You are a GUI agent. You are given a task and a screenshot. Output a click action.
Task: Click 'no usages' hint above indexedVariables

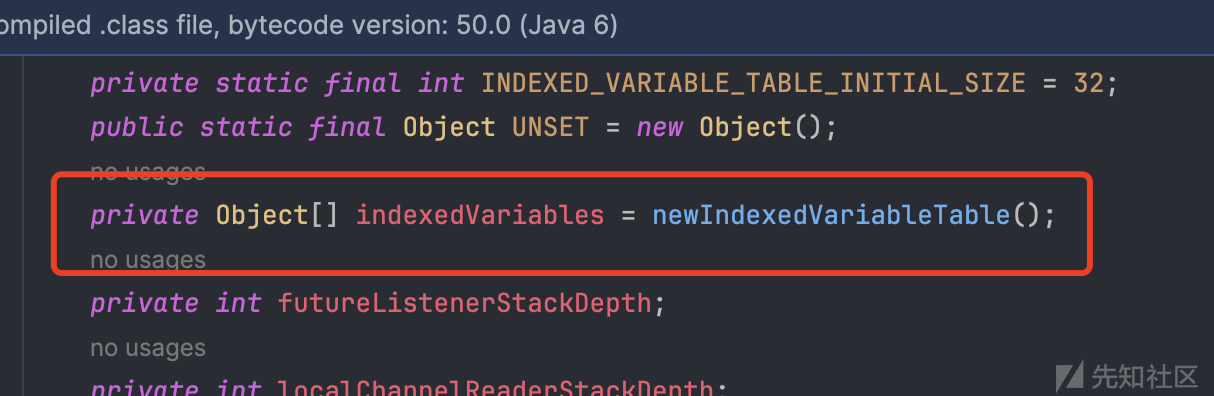148,172
